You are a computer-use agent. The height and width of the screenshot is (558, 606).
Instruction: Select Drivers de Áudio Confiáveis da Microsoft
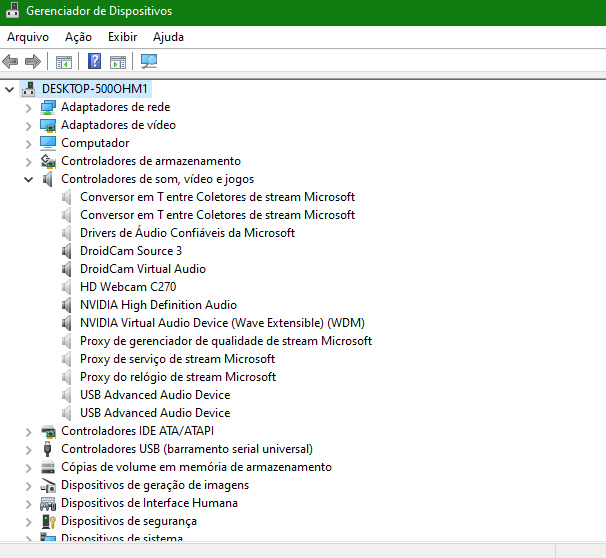coord(187,233)
